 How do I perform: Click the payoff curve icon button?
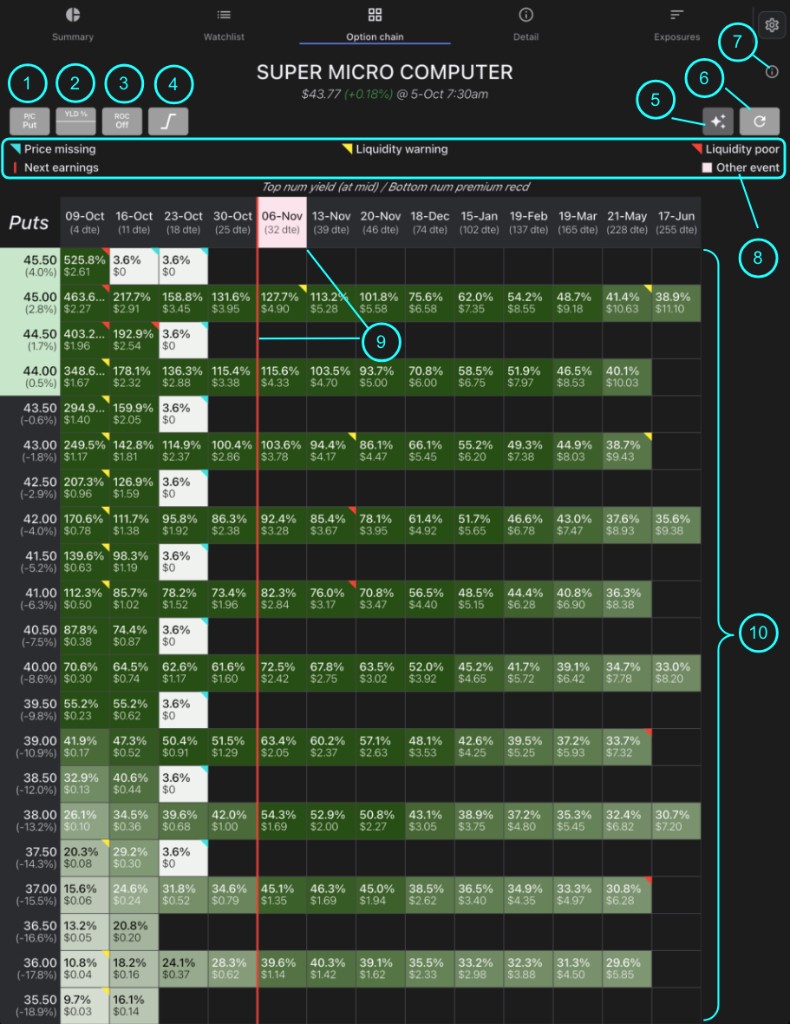pos(168,121)
